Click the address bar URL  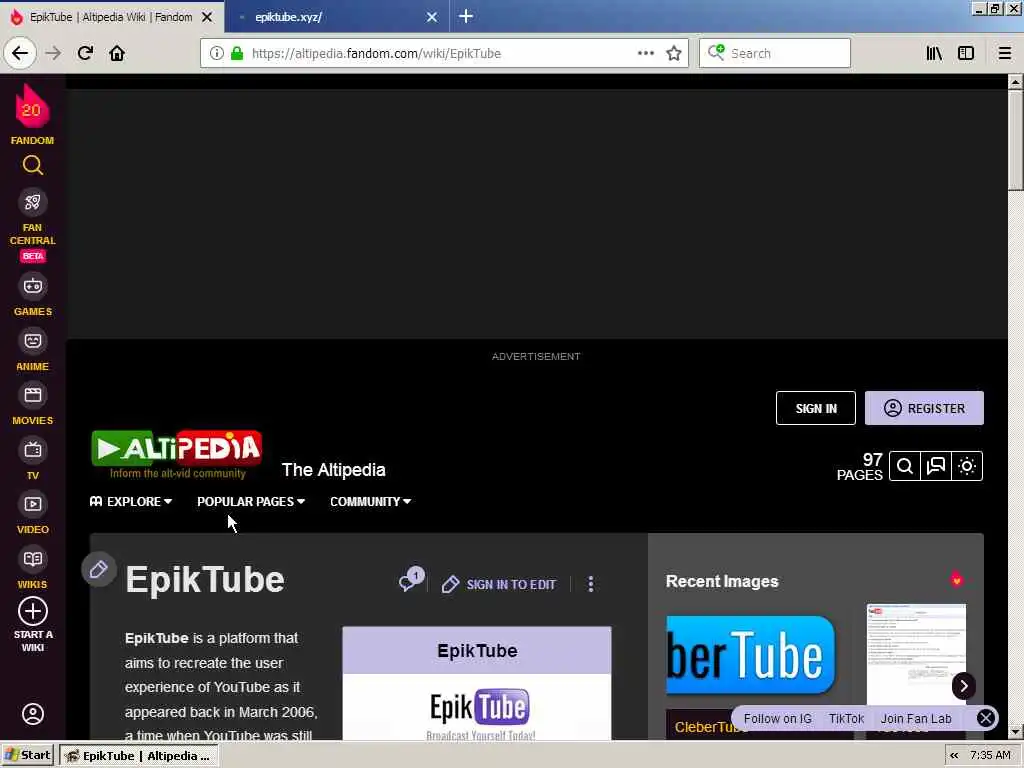coord(377,54)
